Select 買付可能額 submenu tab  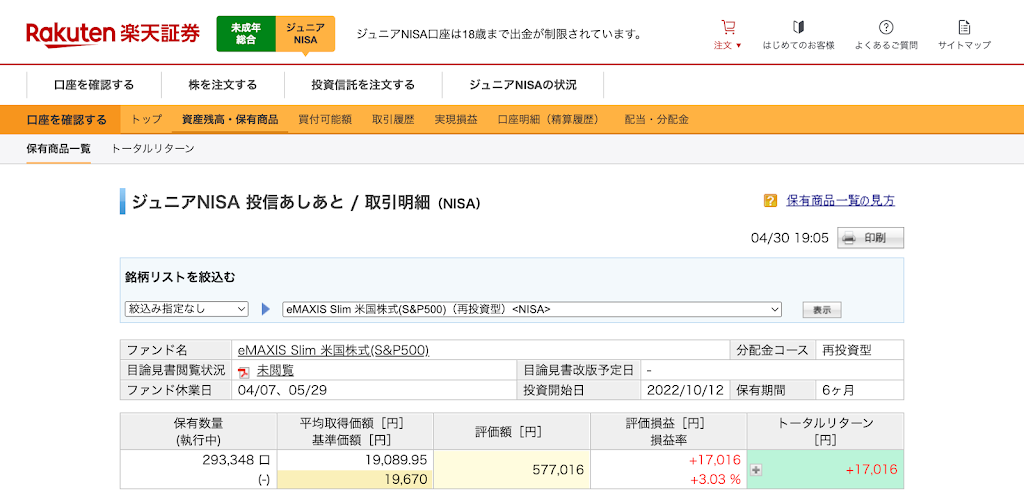(x=325, y=119)
